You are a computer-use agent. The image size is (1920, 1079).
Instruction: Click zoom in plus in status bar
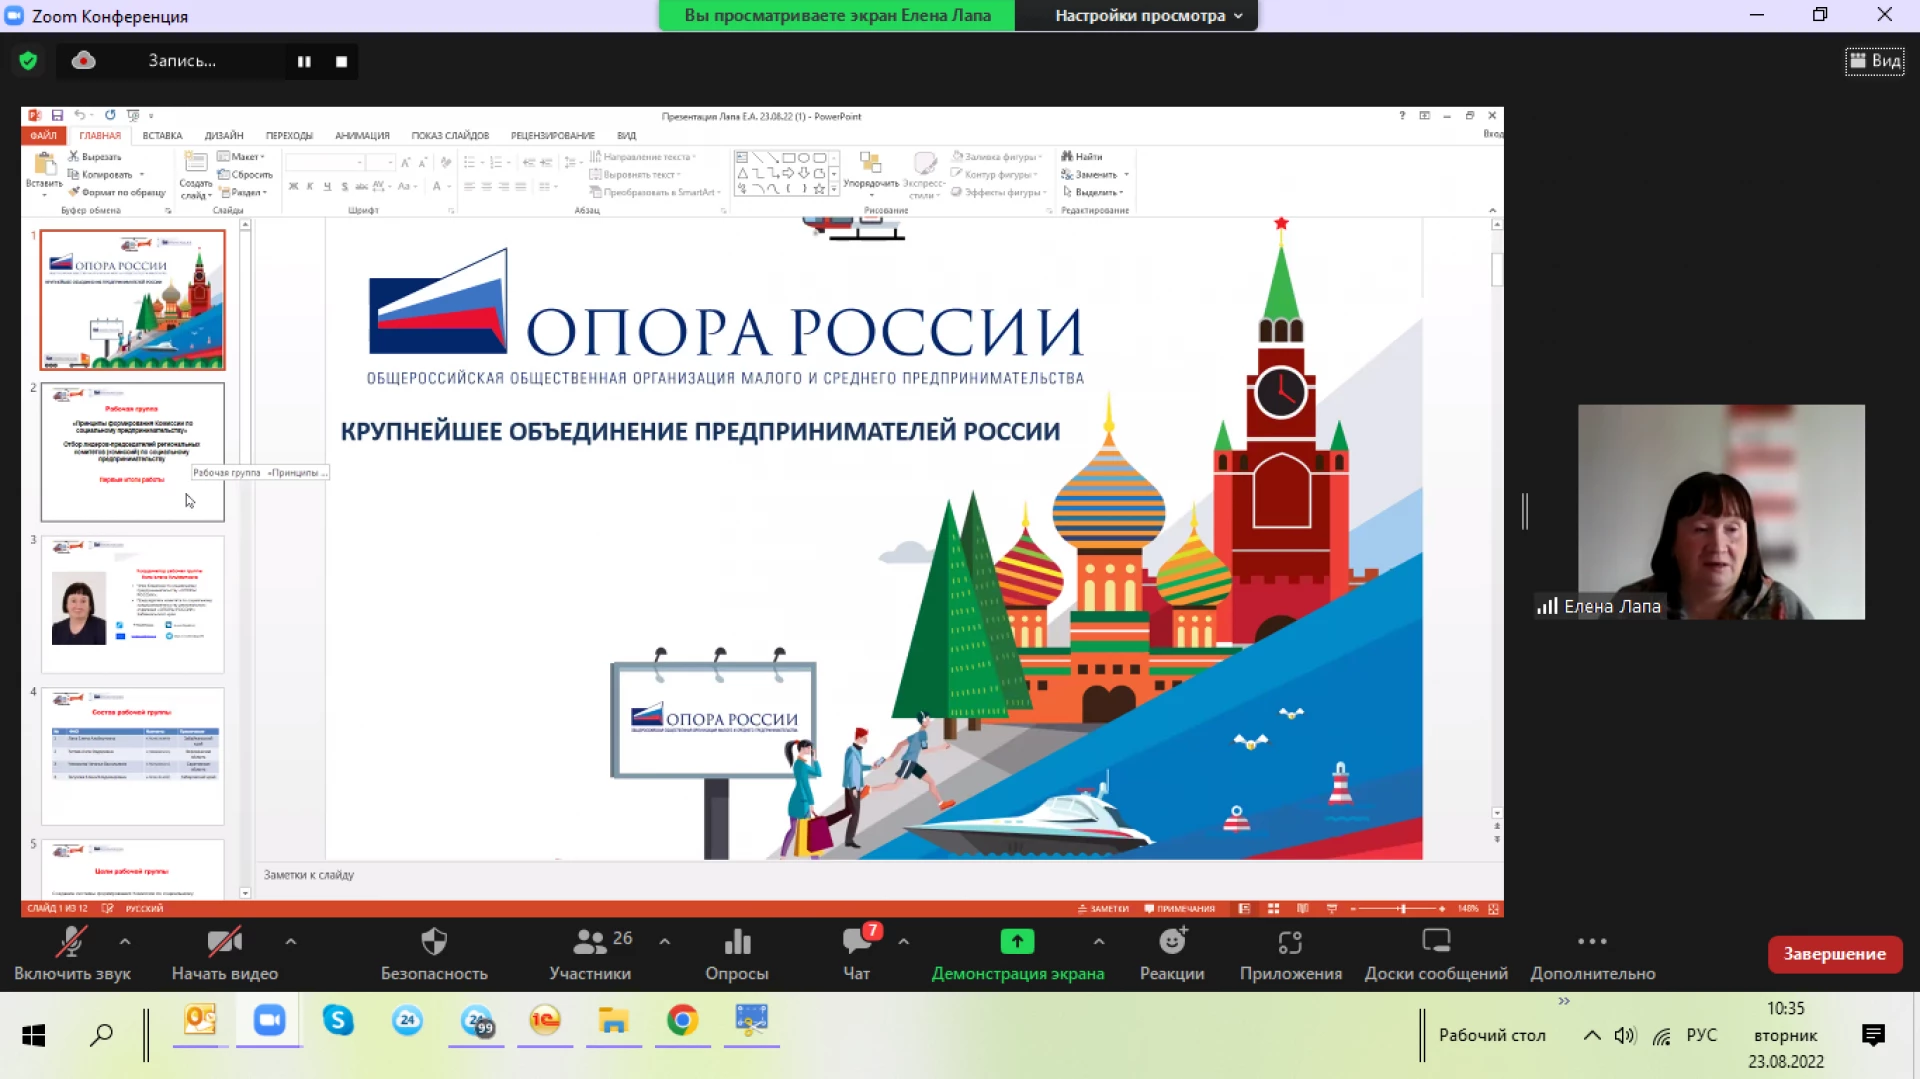[x=1441, y=909]
